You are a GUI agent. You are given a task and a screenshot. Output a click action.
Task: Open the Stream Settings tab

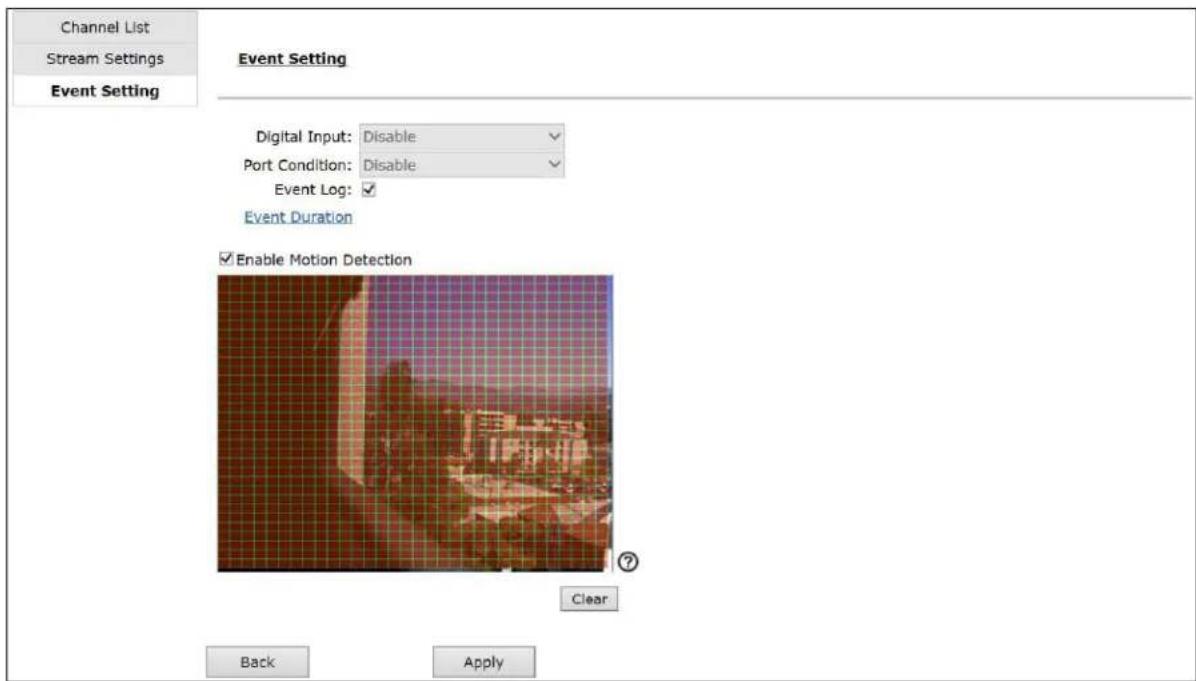click(105, 59)
